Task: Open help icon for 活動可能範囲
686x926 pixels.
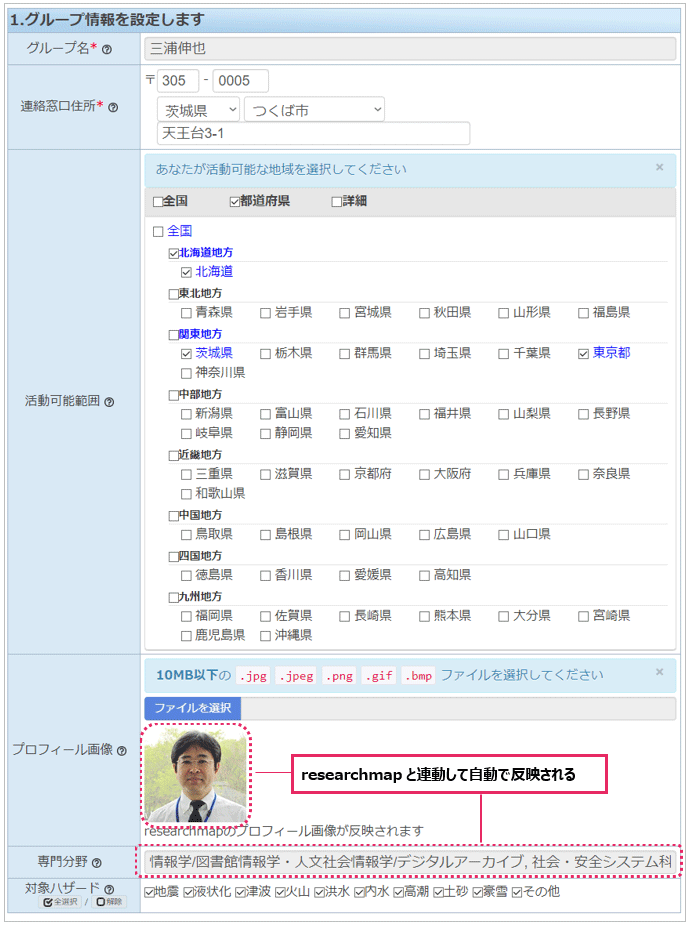Action: click(109, 401)
